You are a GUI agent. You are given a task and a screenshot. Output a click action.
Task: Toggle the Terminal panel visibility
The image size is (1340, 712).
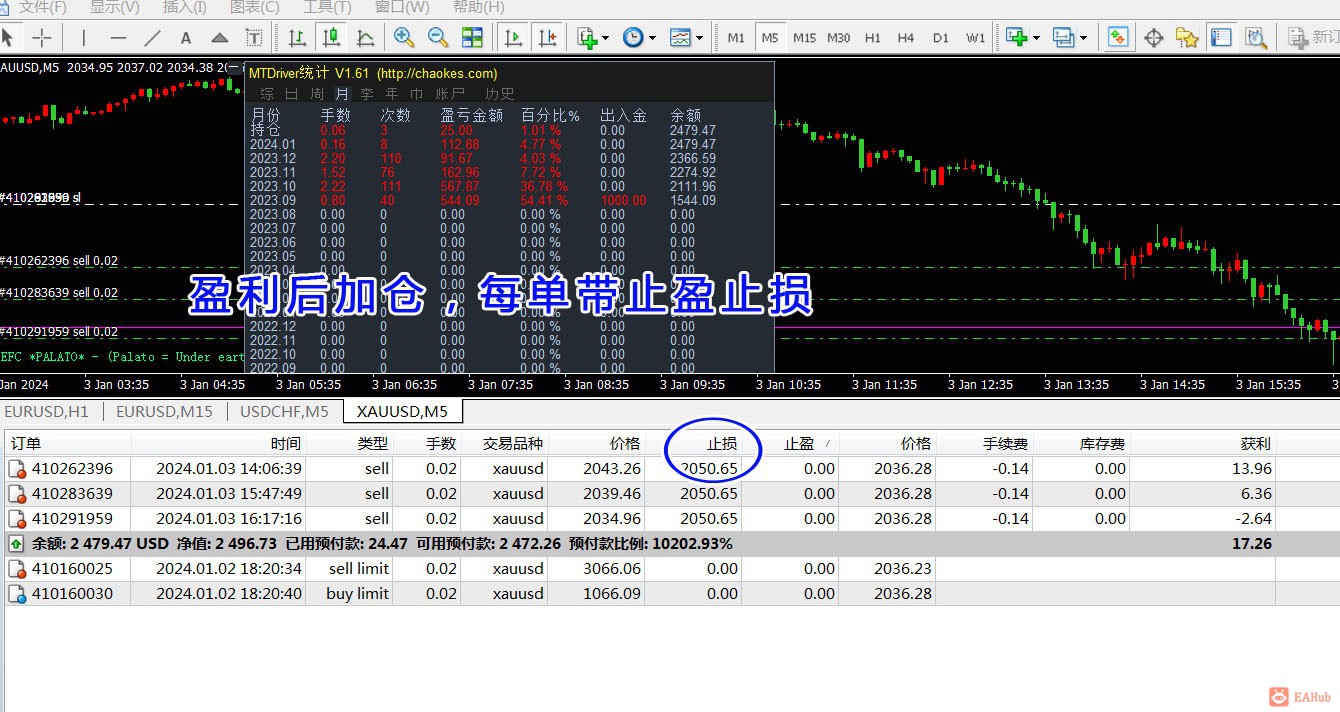click(x=1221, y=37)
